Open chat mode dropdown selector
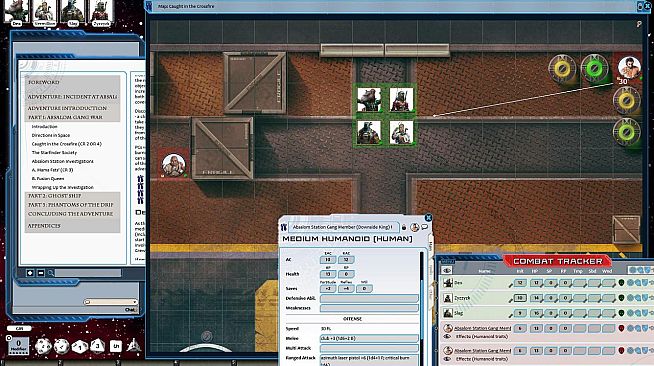This screenshot has height=366, width=654. 111,302
